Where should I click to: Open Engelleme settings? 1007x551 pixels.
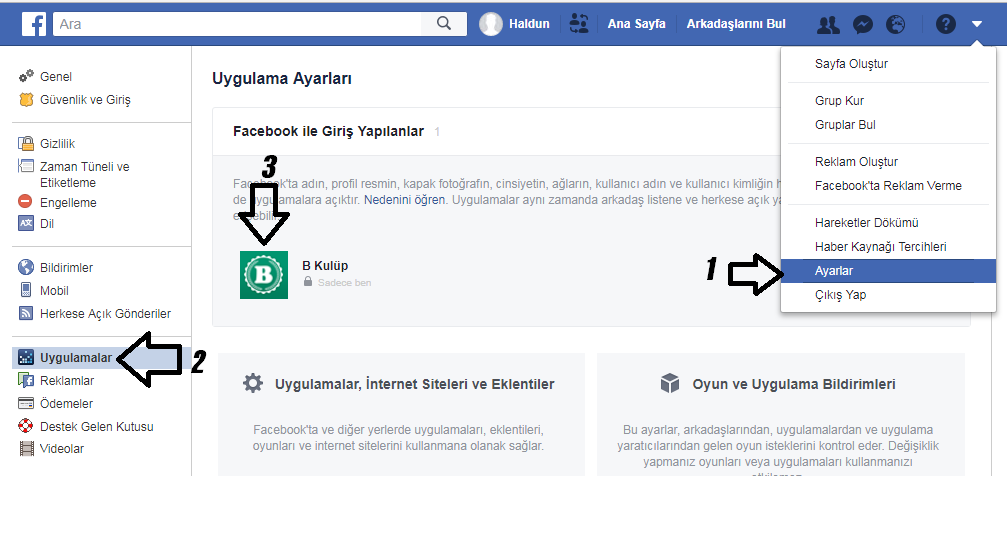[68, 202]
